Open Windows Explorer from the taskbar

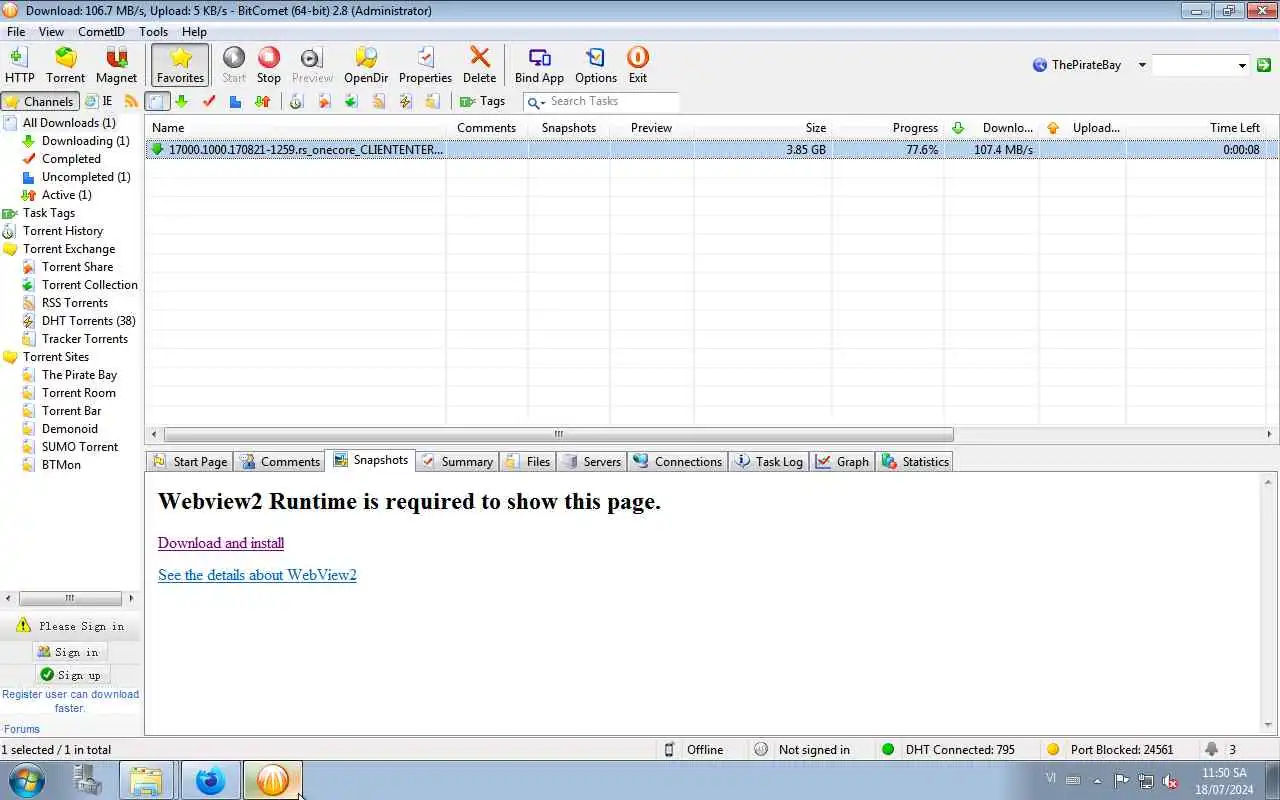click(x=146, y=780)
